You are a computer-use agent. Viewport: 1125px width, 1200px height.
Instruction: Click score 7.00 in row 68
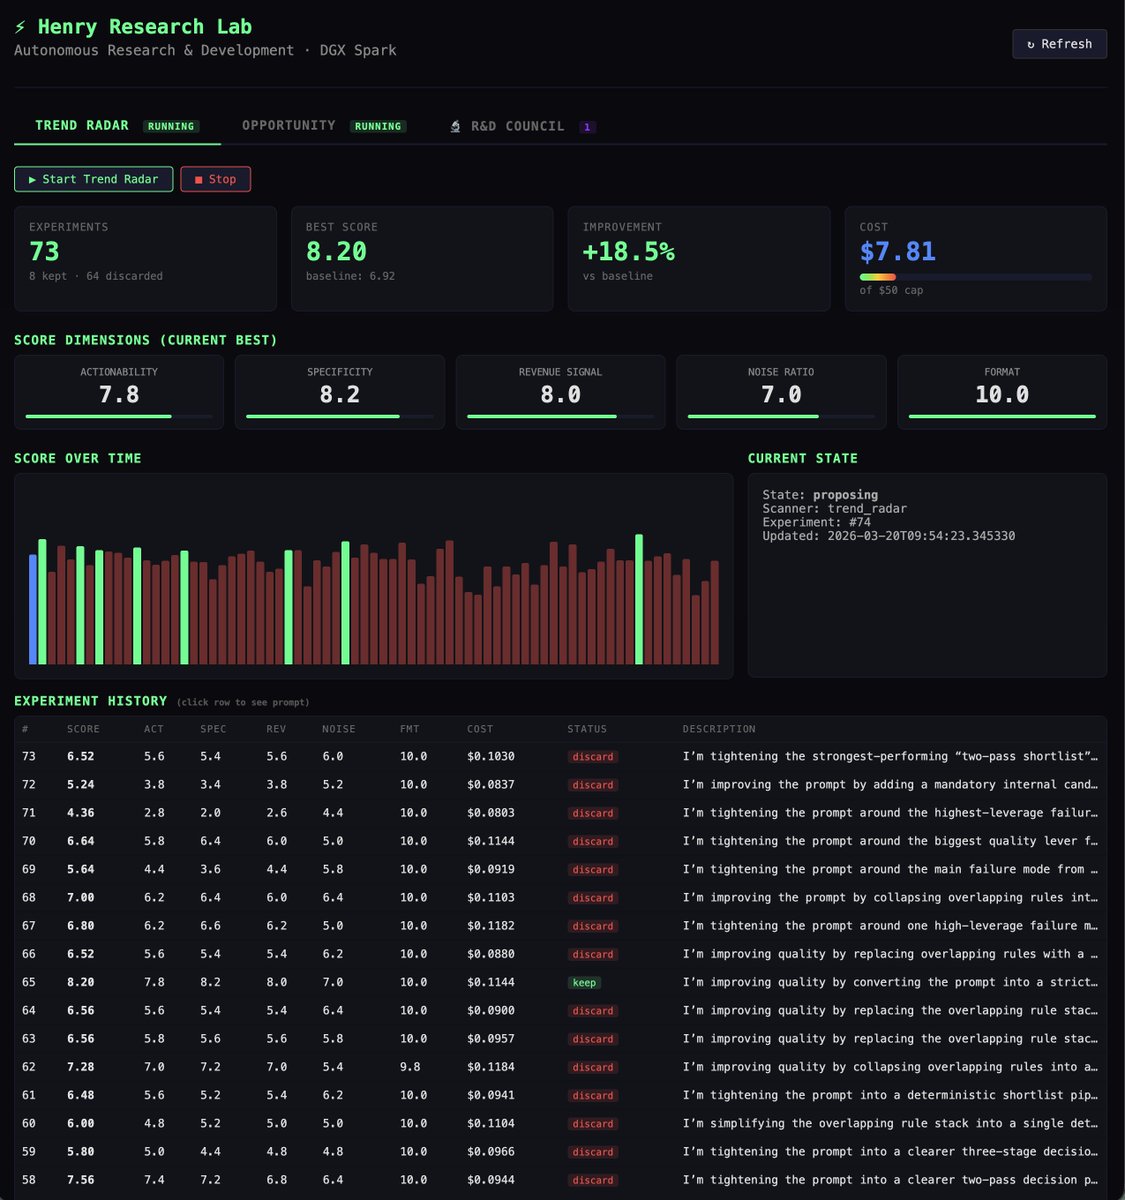pos(81,898)
